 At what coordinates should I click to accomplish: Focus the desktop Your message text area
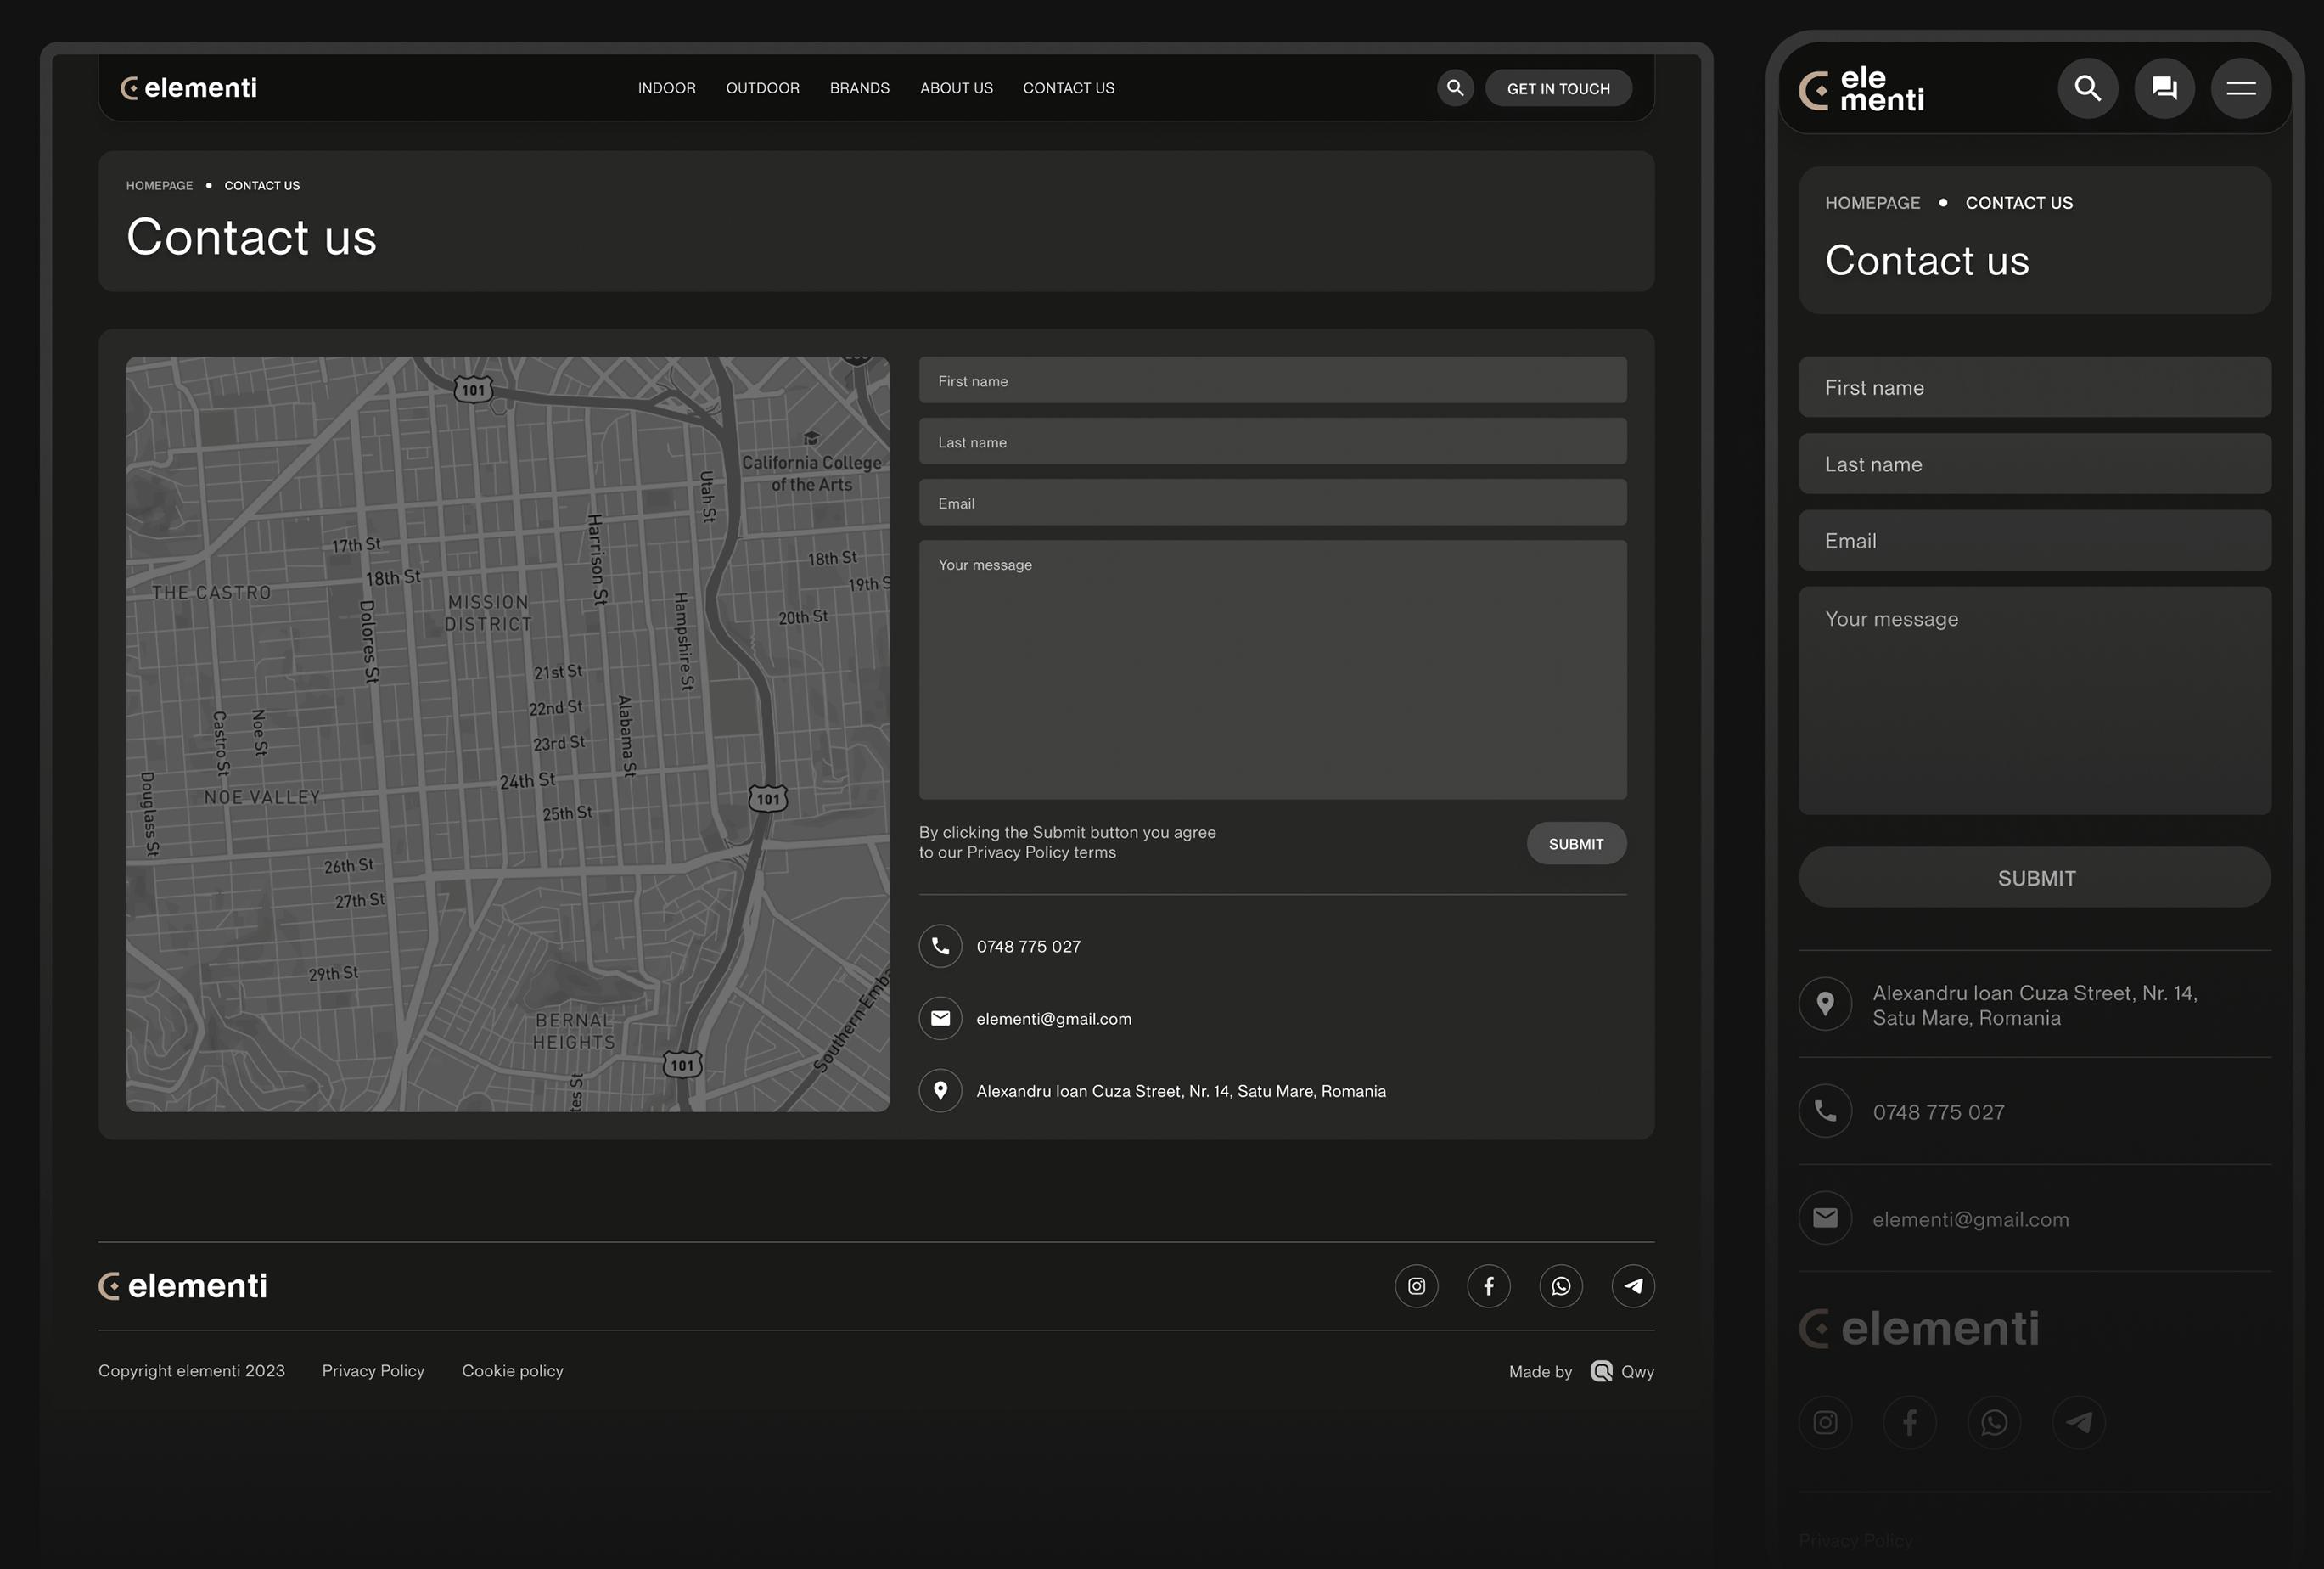pos(1272,670)
